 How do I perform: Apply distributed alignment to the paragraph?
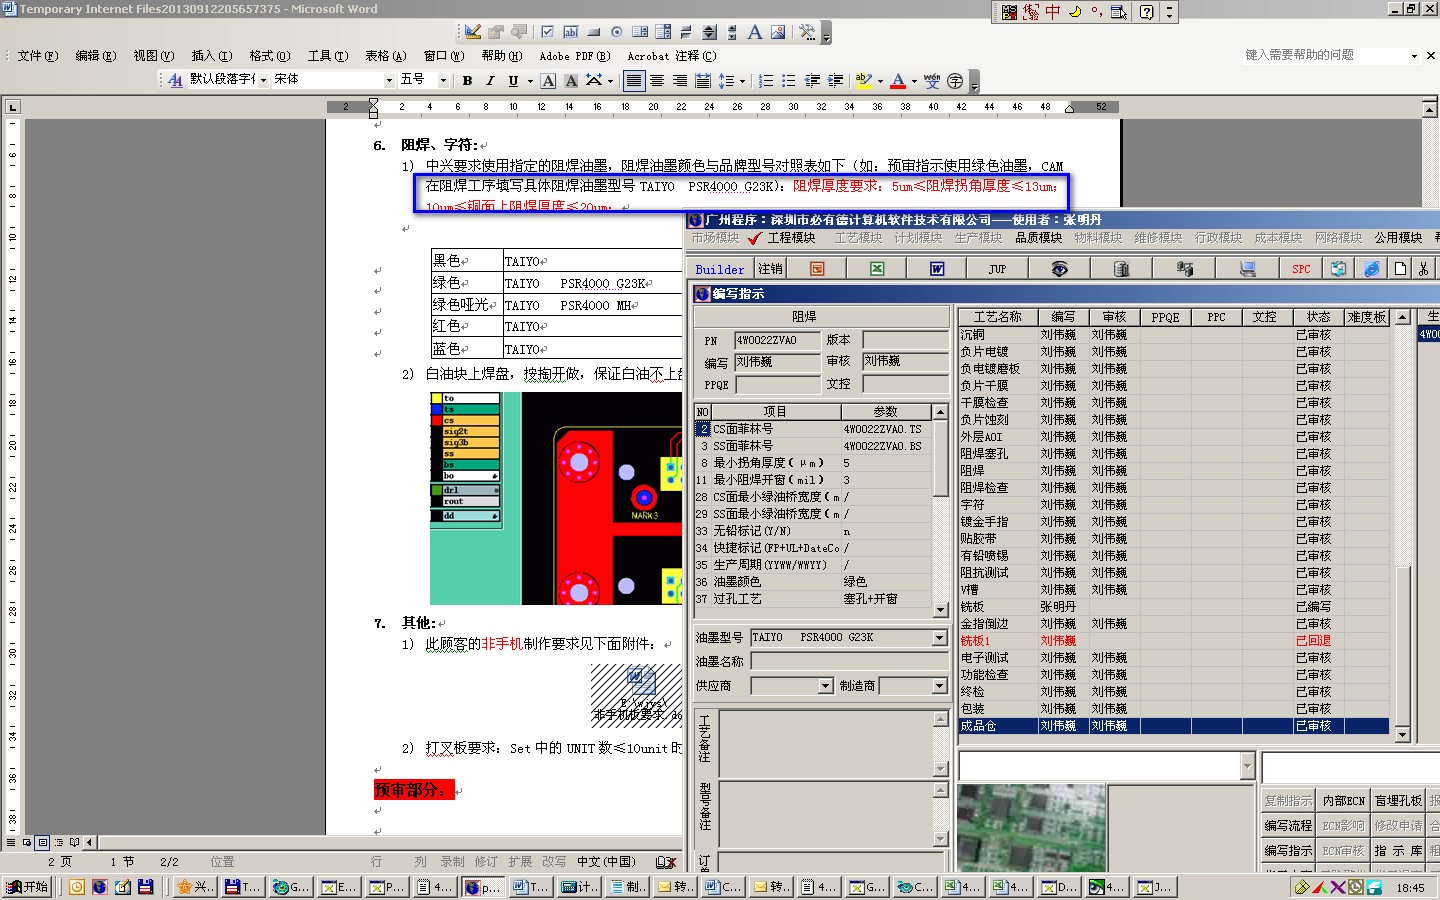[703, 81]
